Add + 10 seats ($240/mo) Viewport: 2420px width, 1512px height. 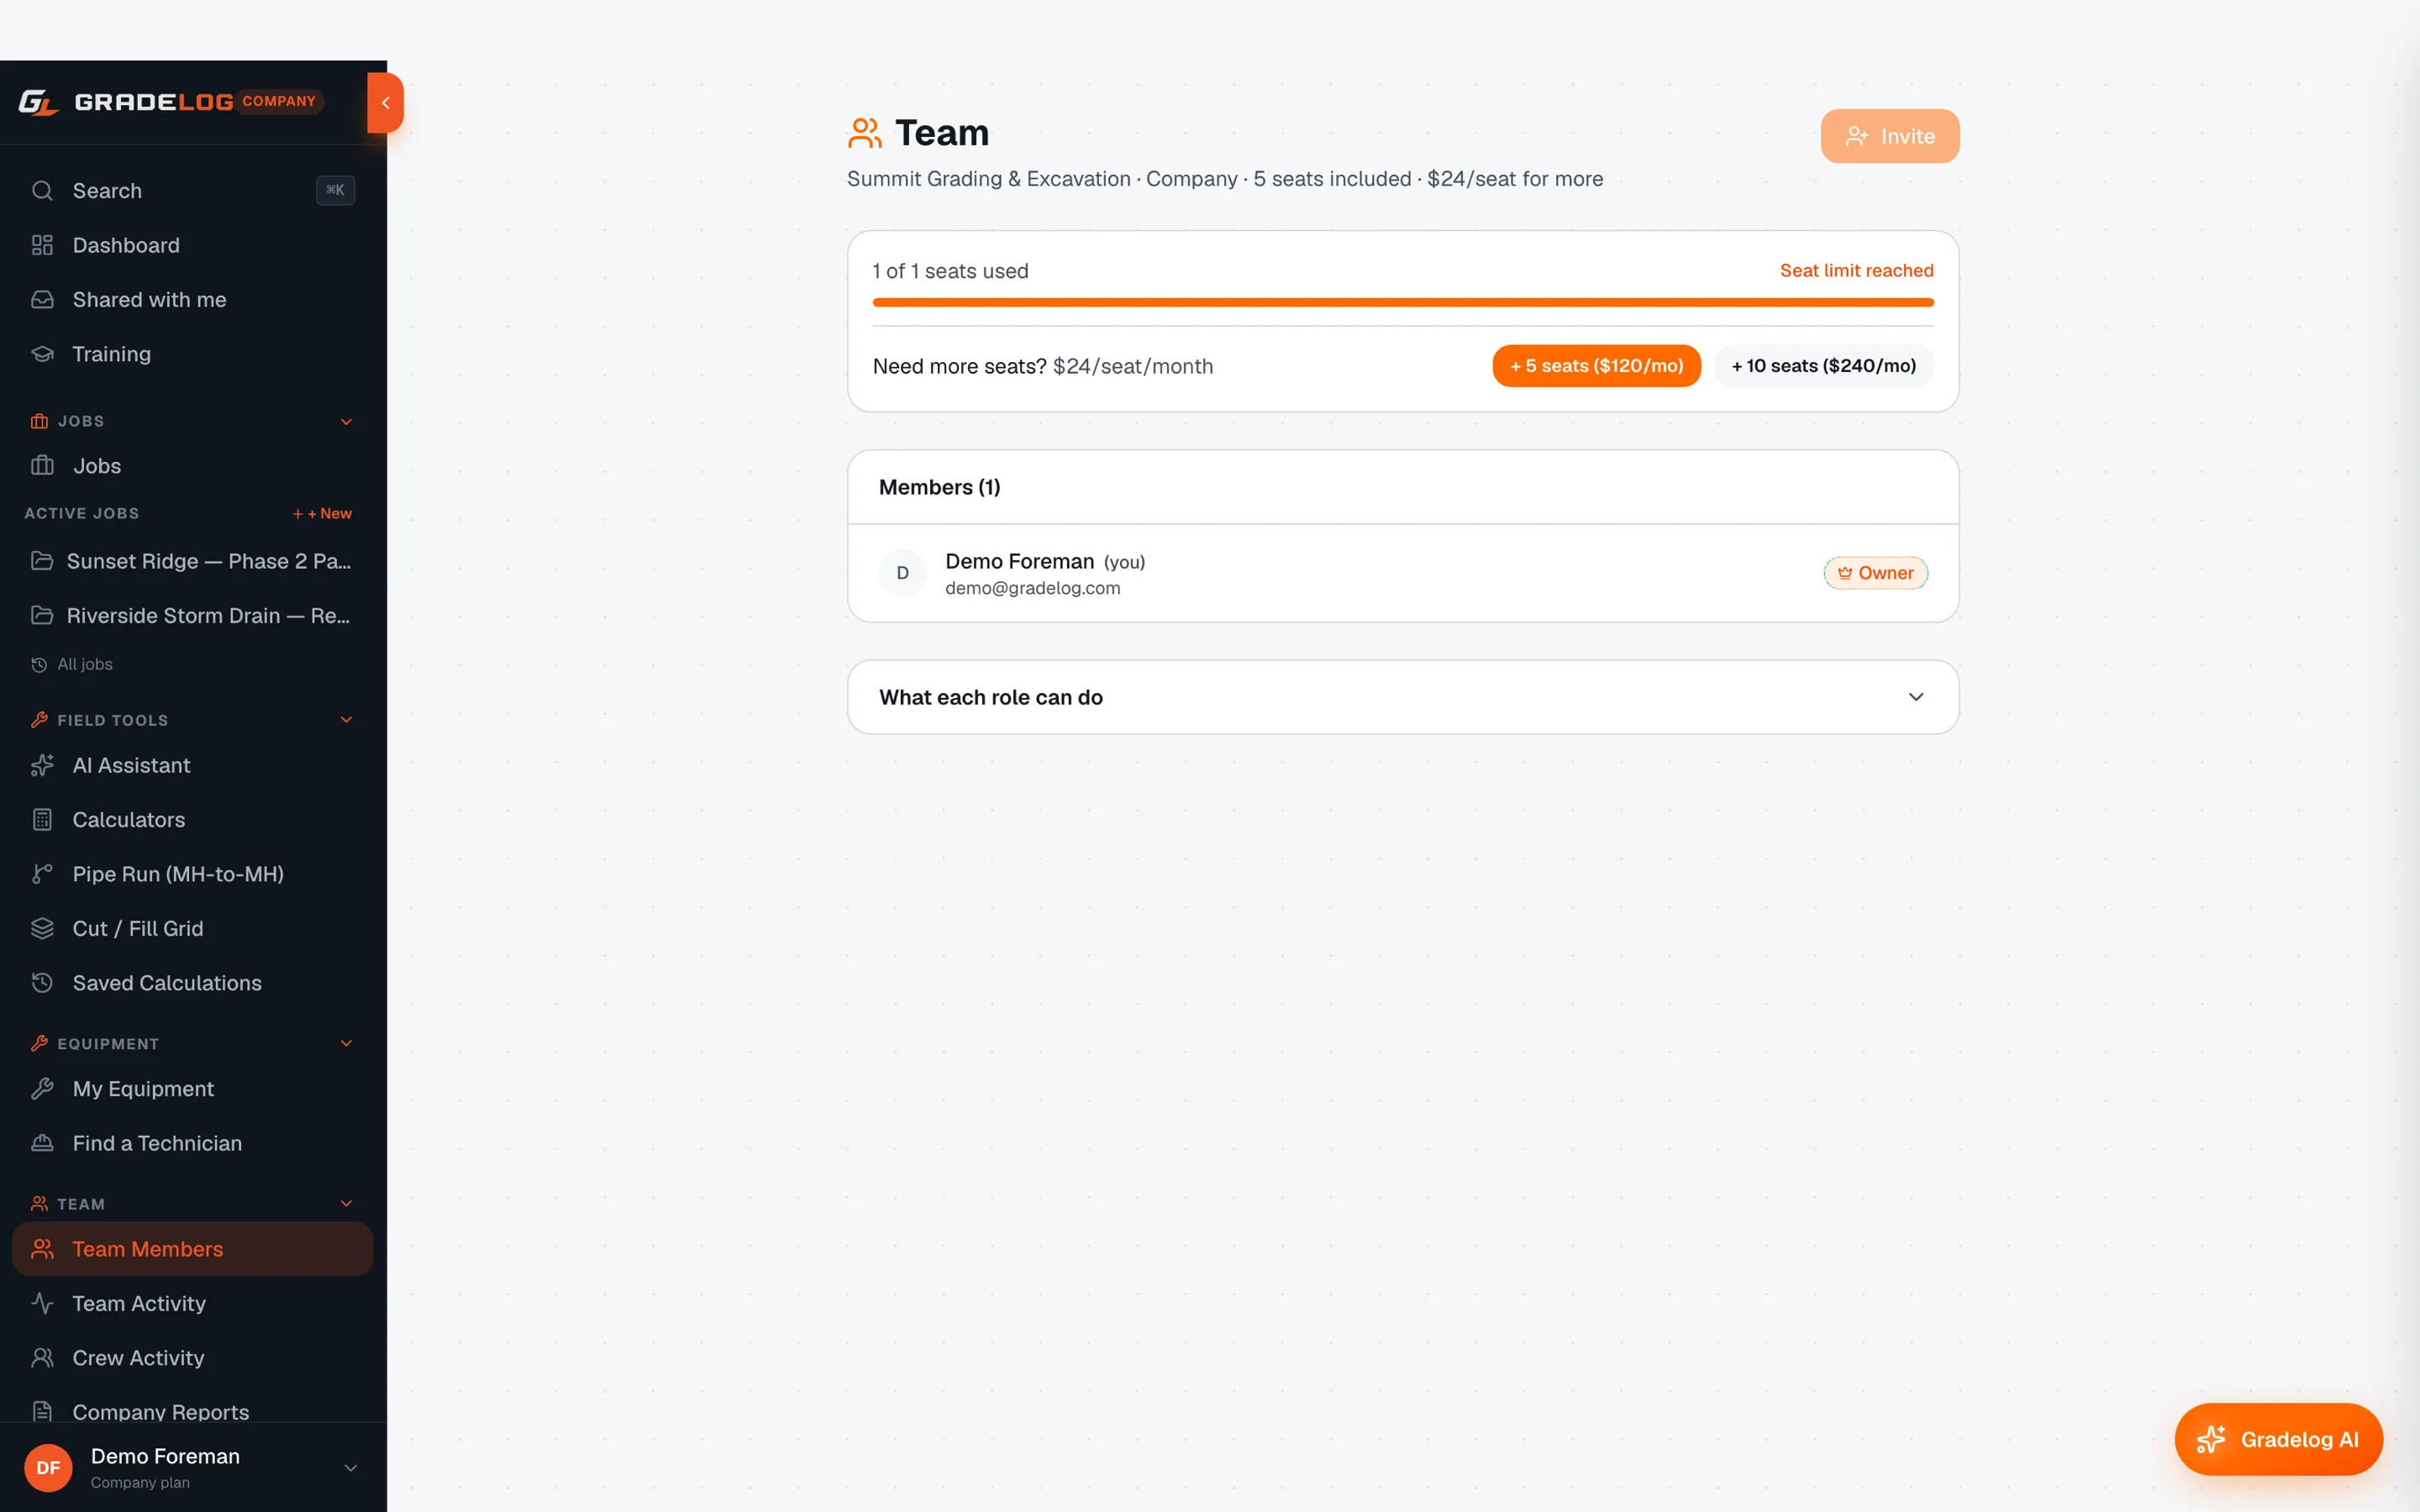pos(1823,366)
